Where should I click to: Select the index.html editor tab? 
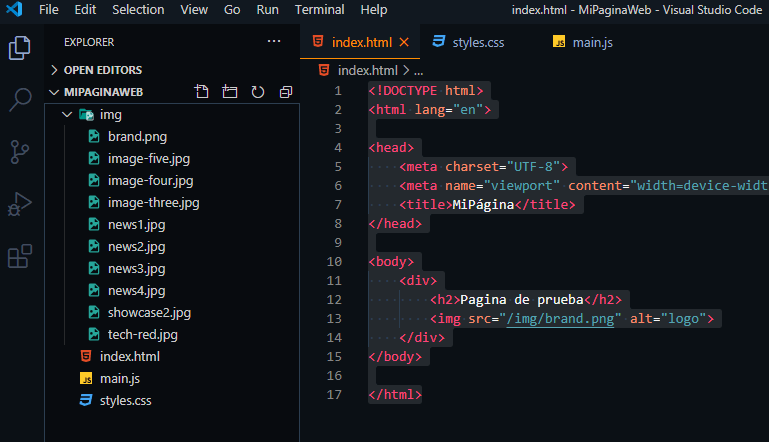[360, 42]
